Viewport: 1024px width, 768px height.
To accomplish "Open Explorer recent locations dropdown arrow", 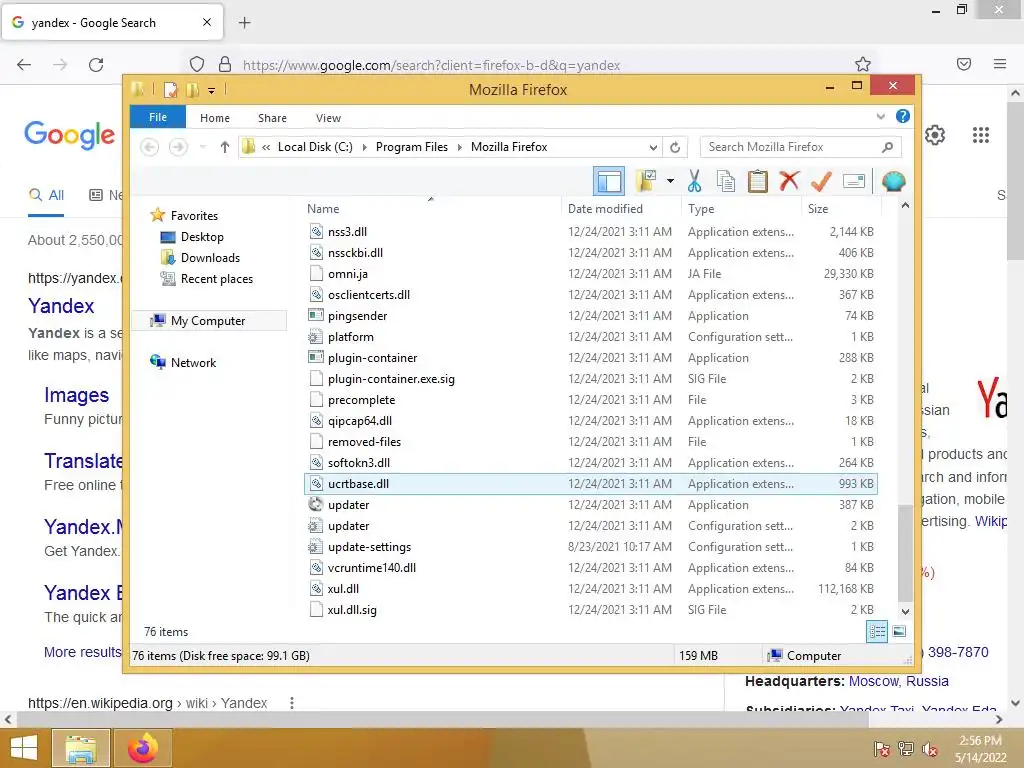I will coord(203,147).
